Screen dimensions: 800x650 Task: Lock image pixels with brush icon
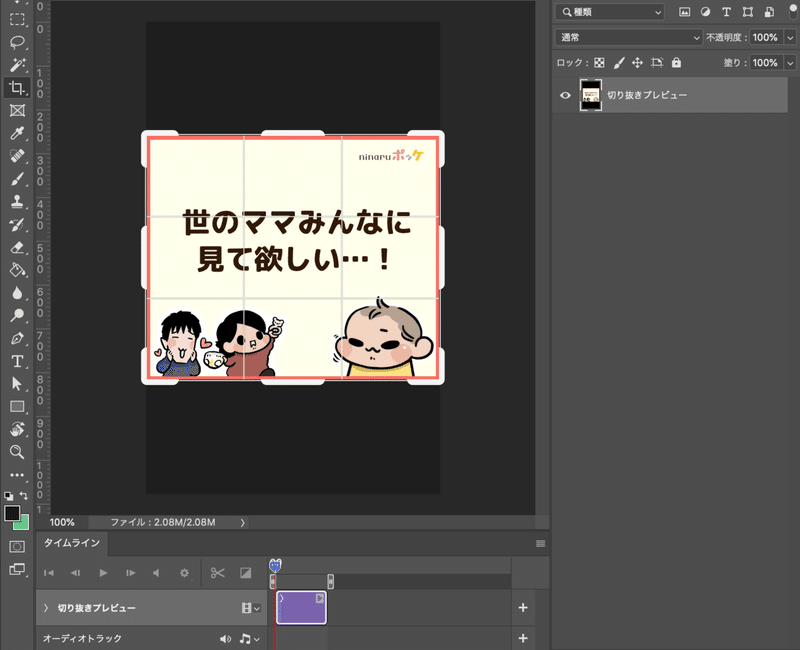(x=619, y=63)
